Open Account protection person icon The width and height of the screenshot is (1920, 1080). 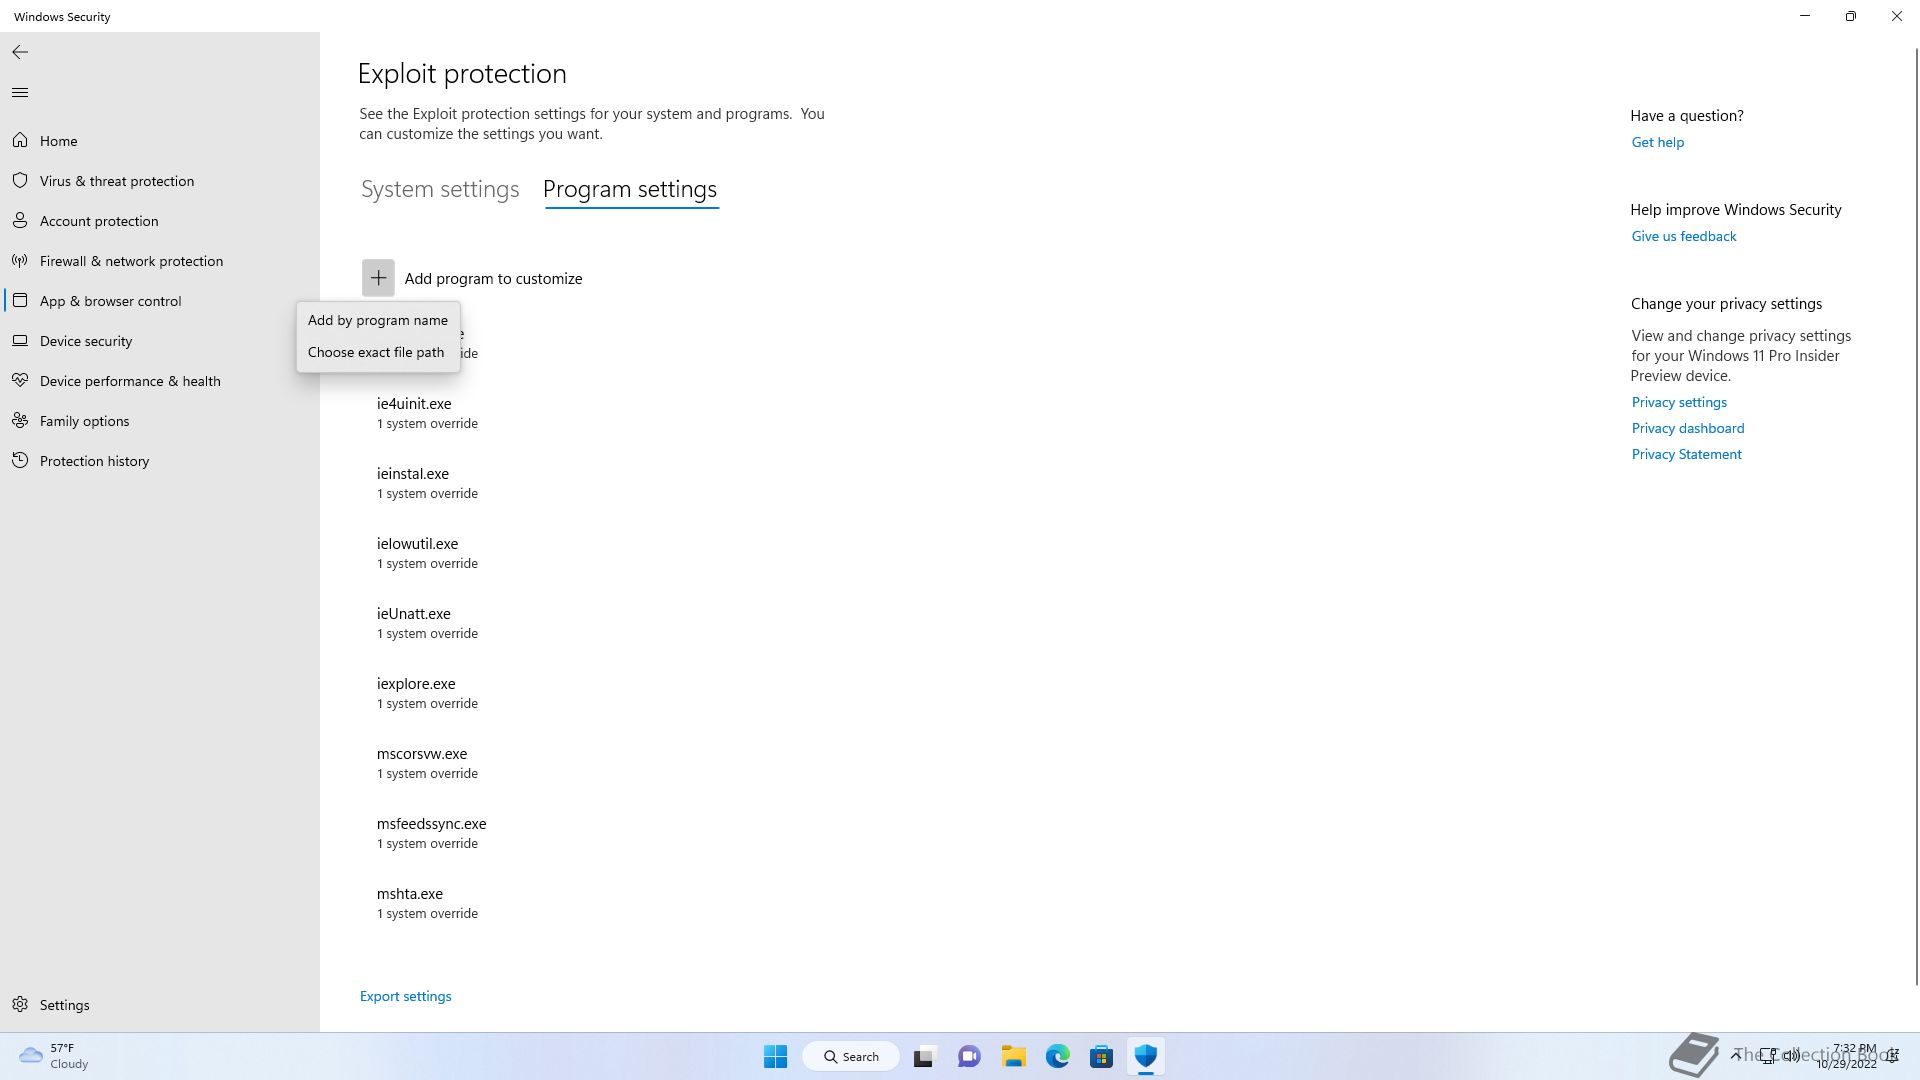pyautogui.click(x=20, y=221)
